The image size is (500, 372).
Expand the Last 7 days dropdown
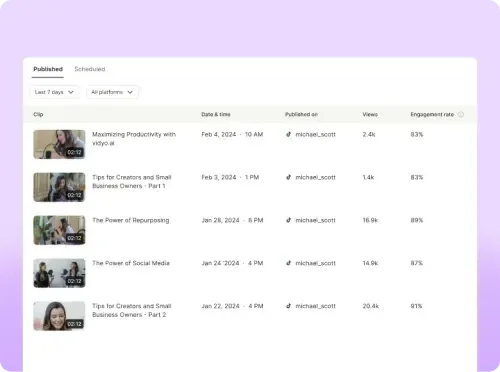pyautogui.click(x=55, y=92)
